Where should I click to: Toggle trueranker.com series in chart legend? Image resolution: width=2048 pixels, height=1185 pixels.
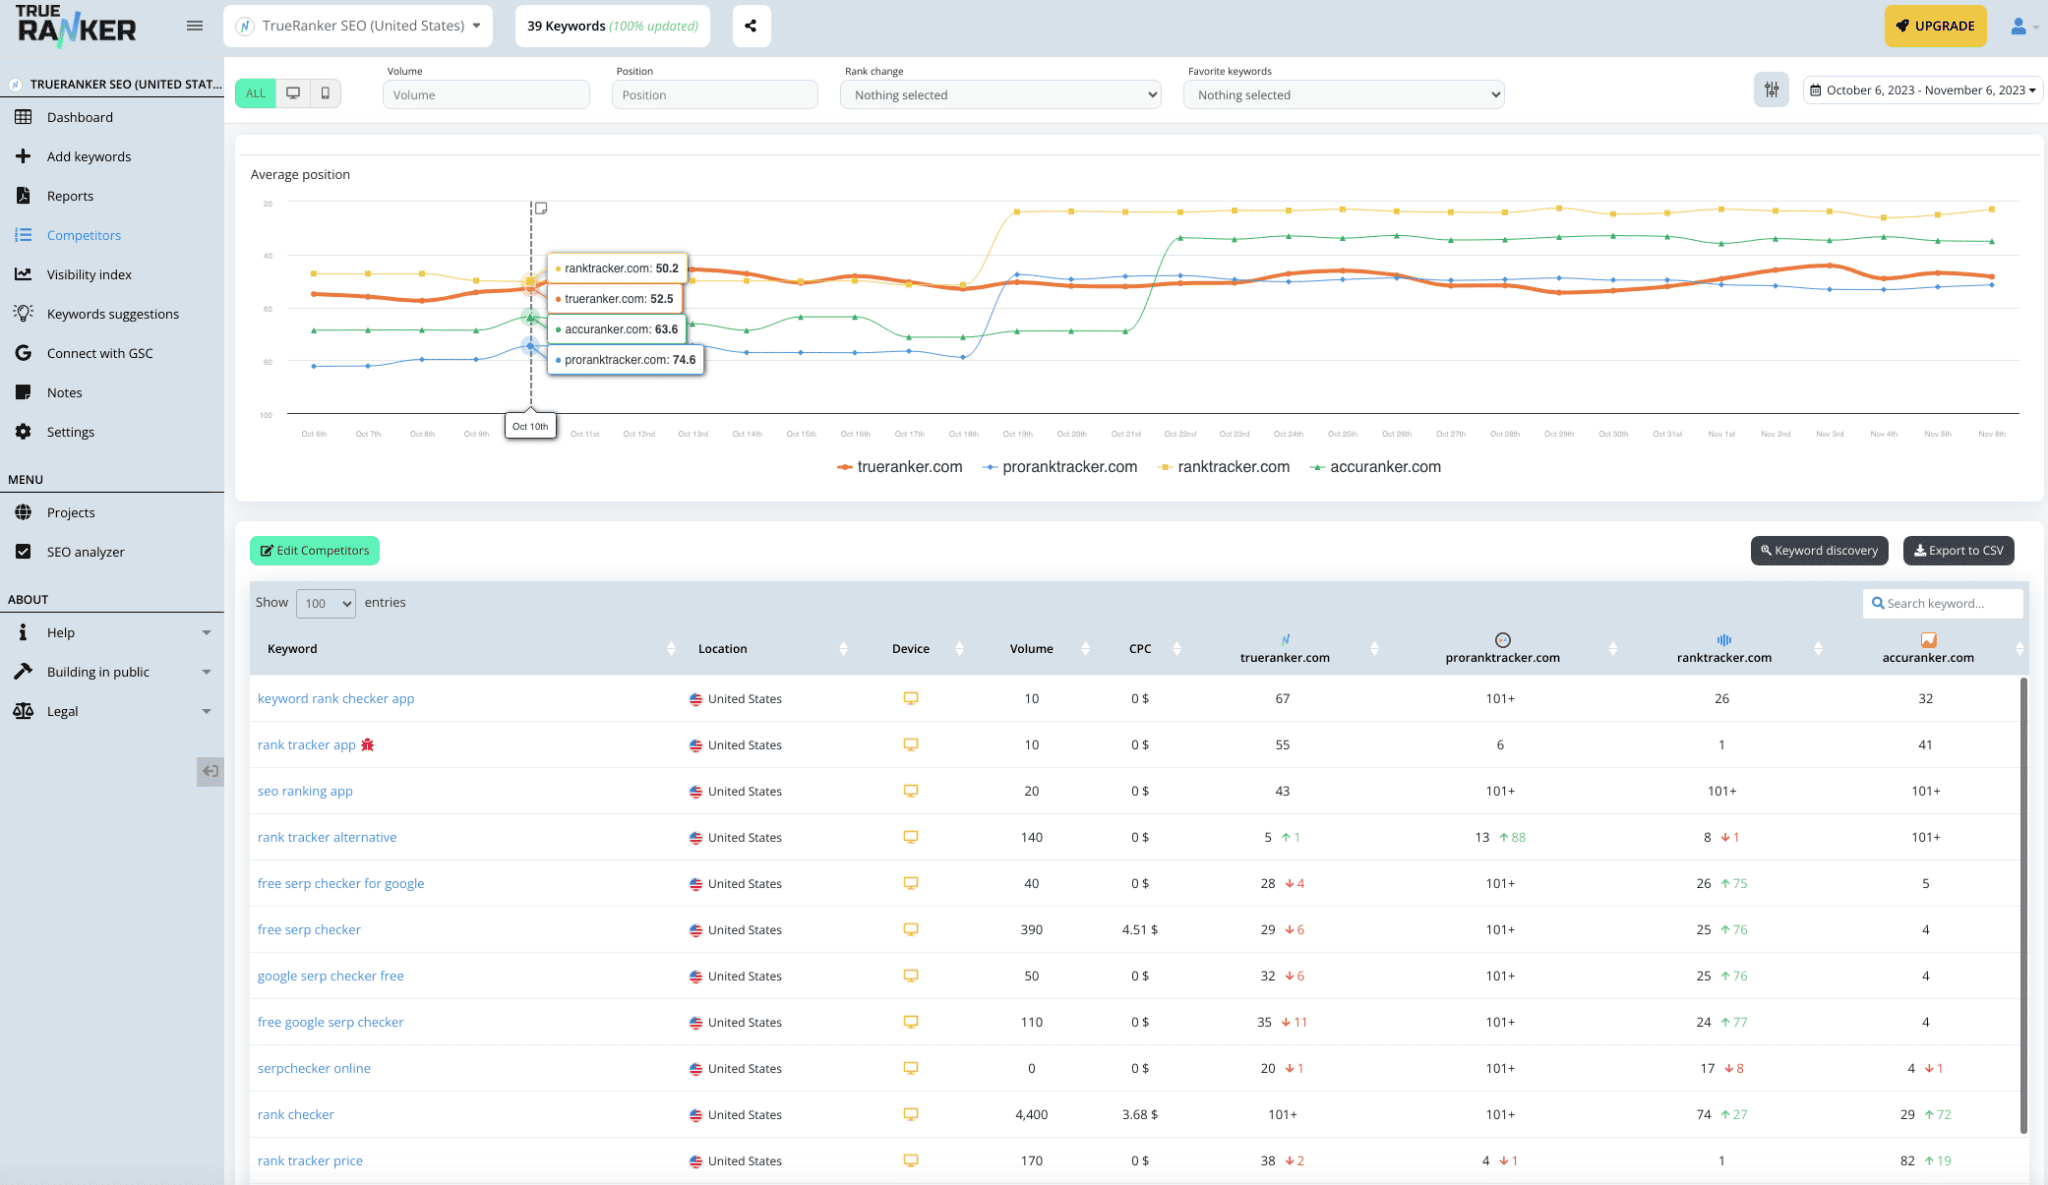click(x=900, y=467)
